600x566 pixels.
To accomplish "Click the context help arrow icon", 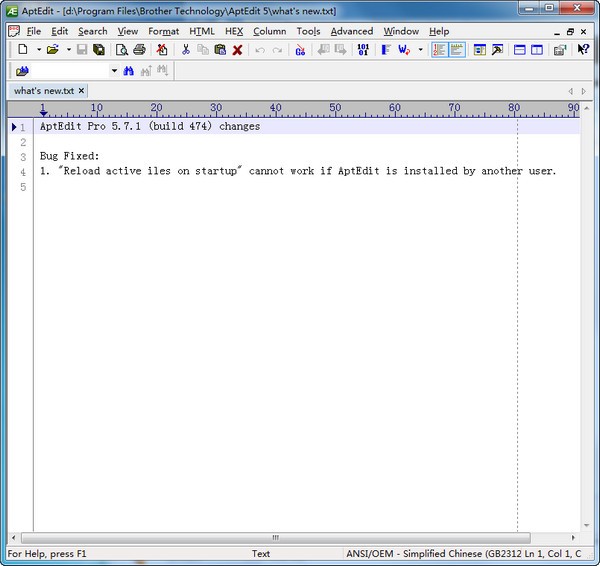I will coord(583,50).
